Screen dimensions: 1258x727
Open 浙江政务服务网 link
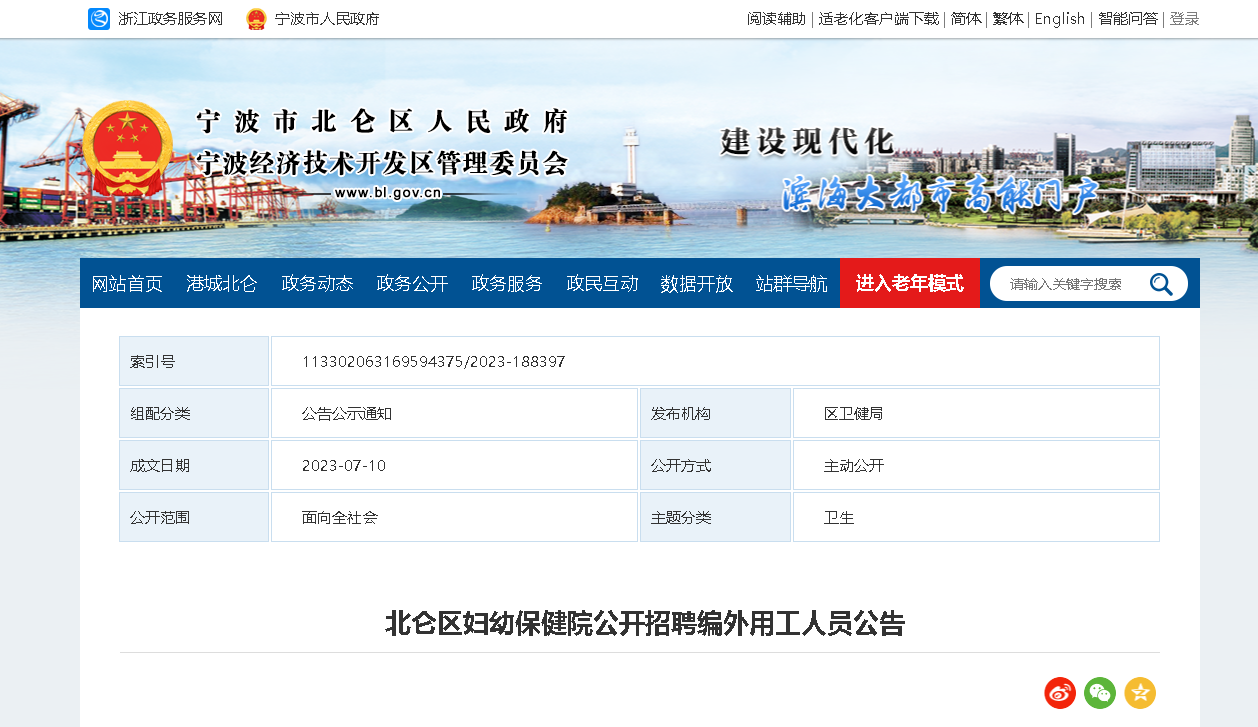point(170,19)
